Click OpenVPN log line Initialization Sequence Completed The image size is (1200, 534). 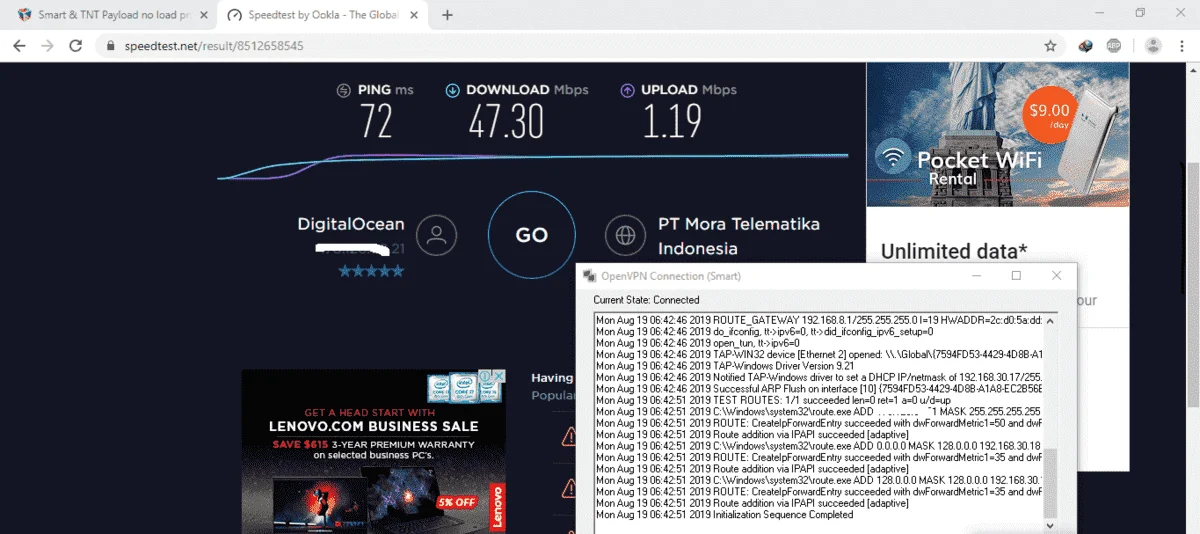coord(724,515)
